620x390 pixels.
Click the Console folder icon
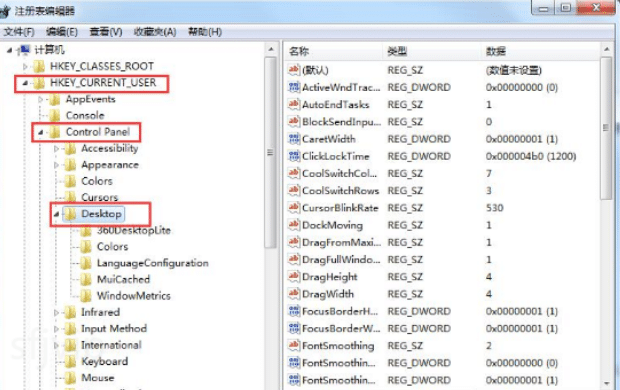(55, 115)
